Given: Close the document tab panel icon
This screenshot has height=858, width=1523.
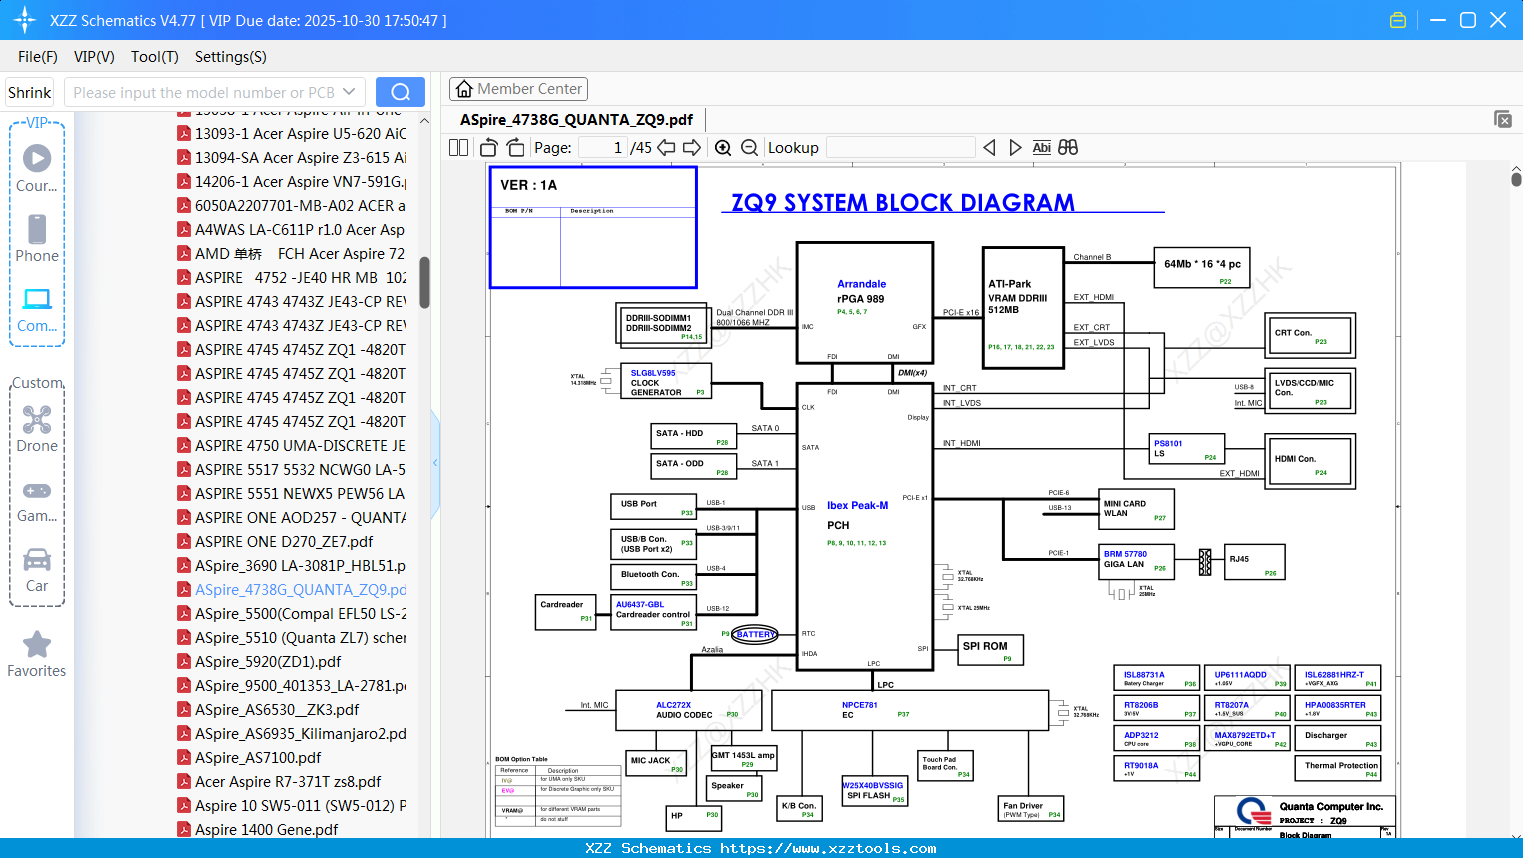Looking at the screenshot, I should click(1503, 119).
